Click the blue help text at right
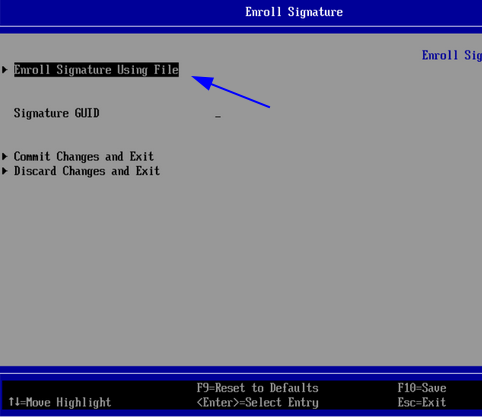 (x=452, y=55)
